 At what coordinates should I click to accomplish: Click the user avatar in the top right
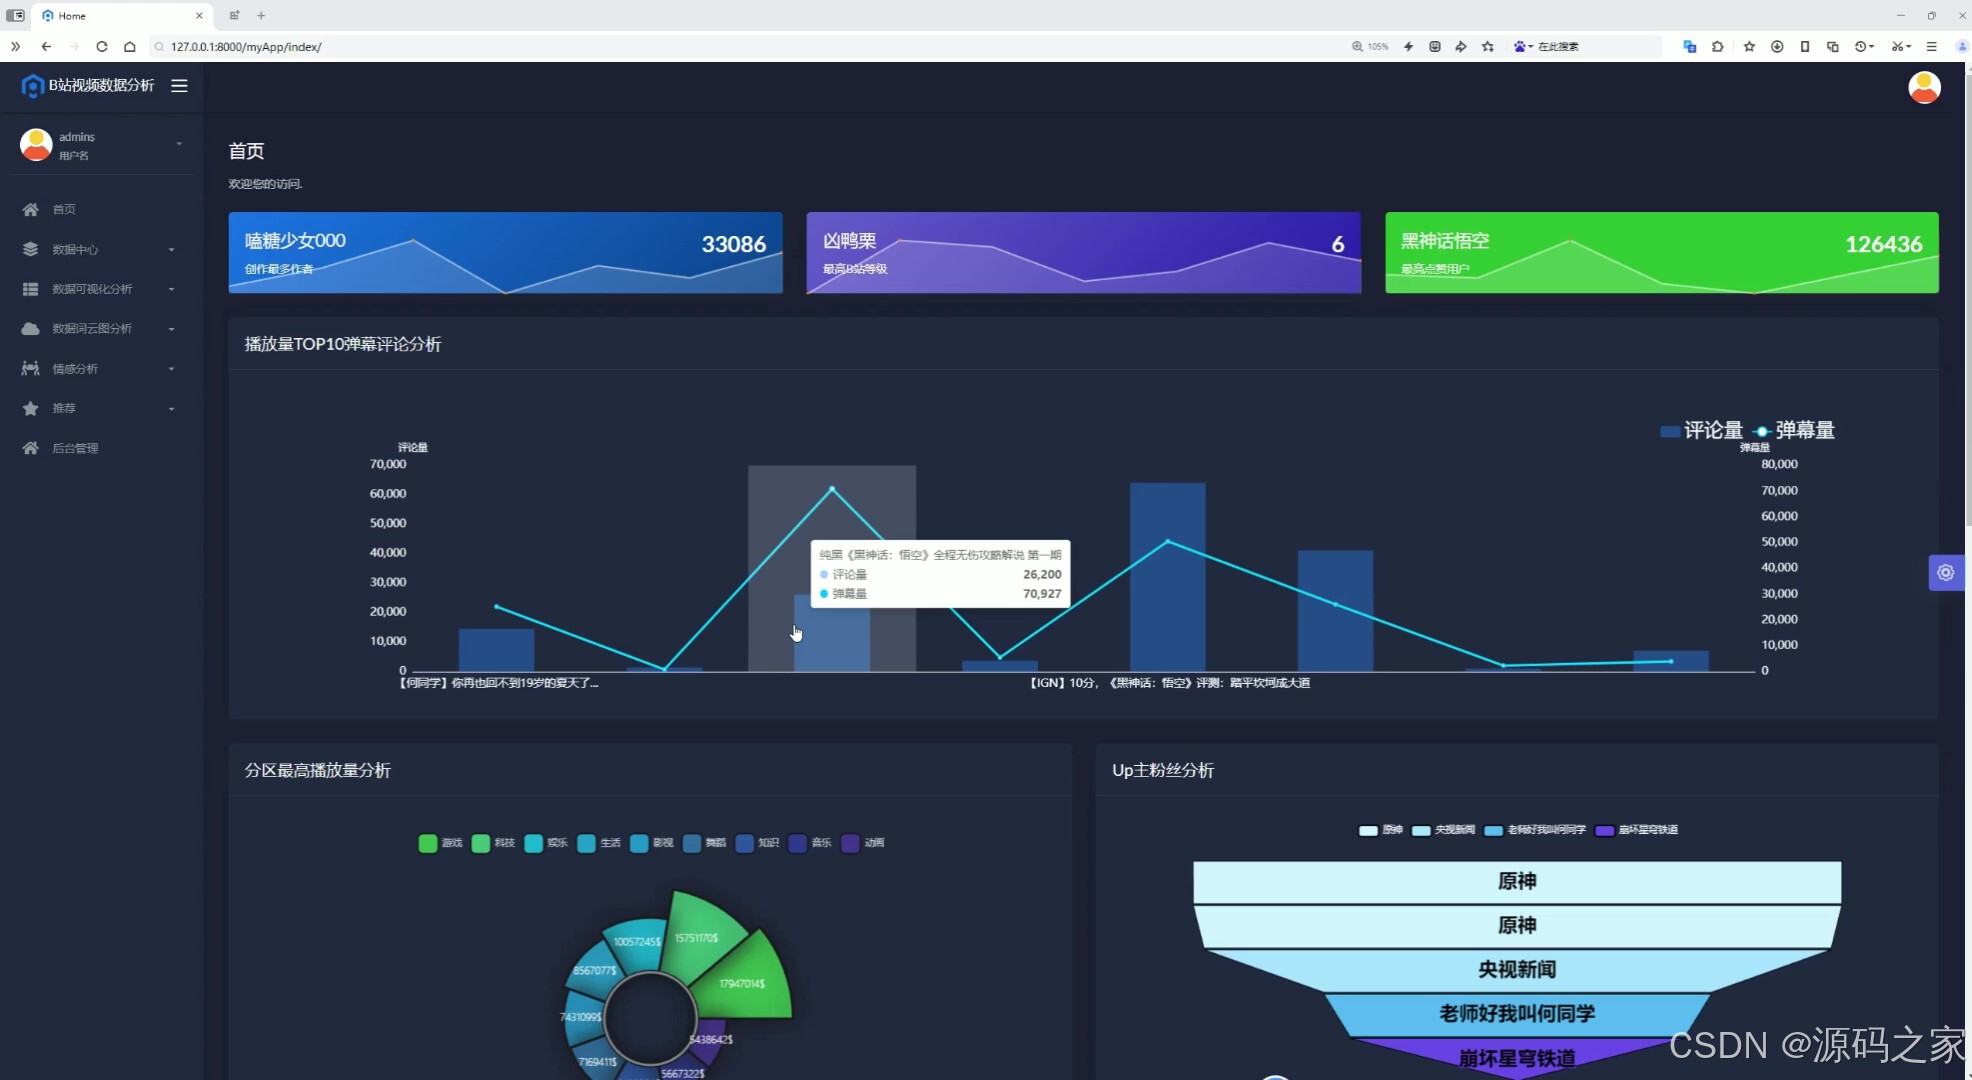1924,87
